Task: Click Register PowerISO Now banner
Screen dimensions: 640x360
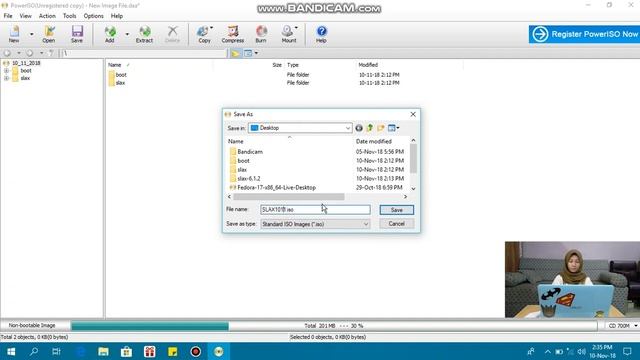Action: click(x=584, y=34)
